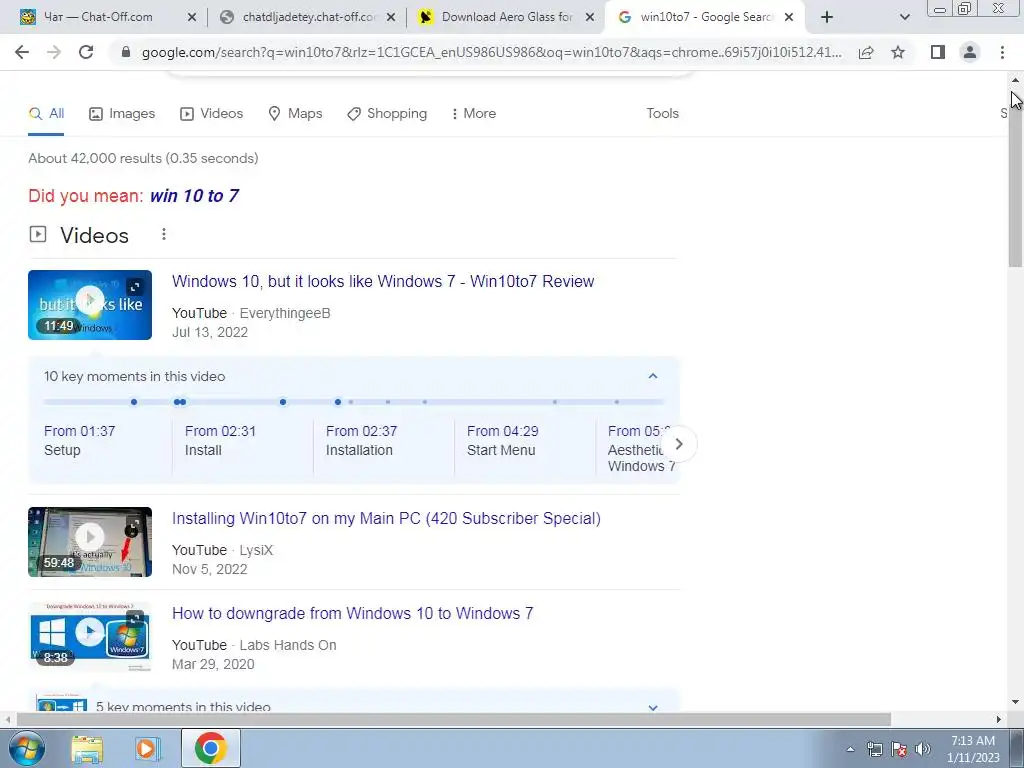Open Installing Win10to7 on Main PC link
Viewport: 1024px width, 768px height.
coord(386,519)
